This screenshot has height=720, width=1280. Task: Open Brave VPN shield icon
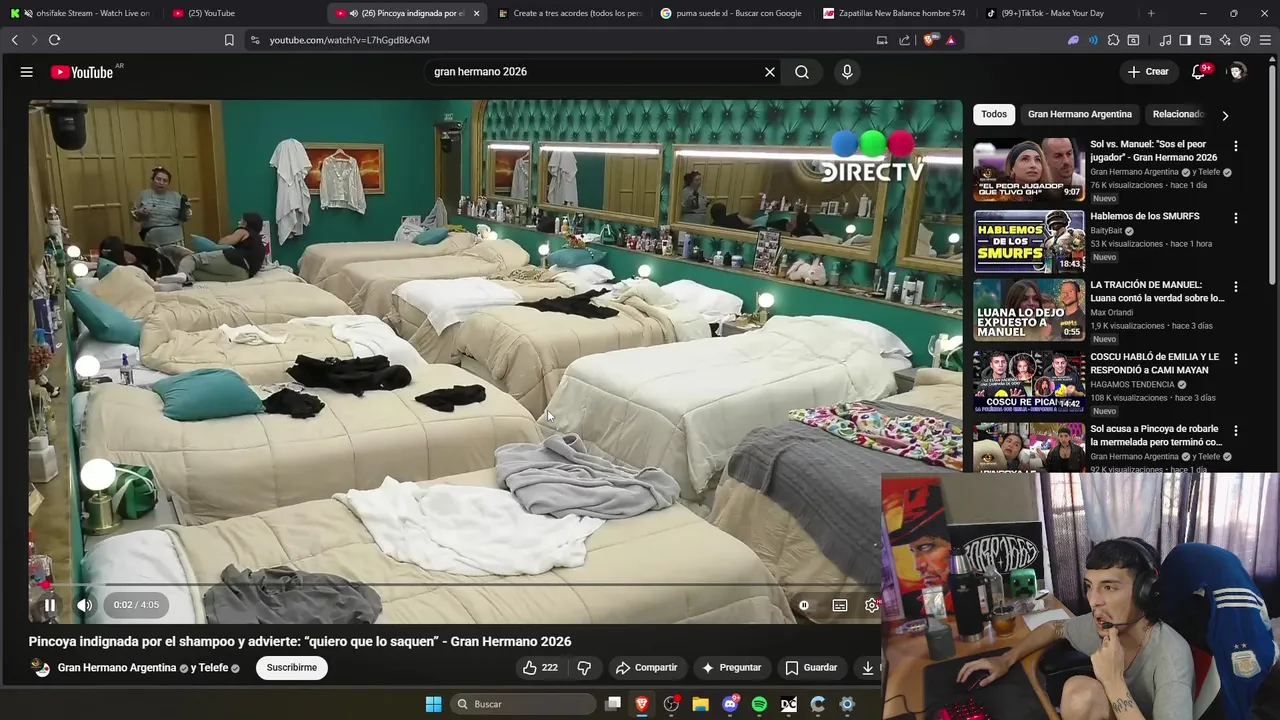(x=1245, y=40)
